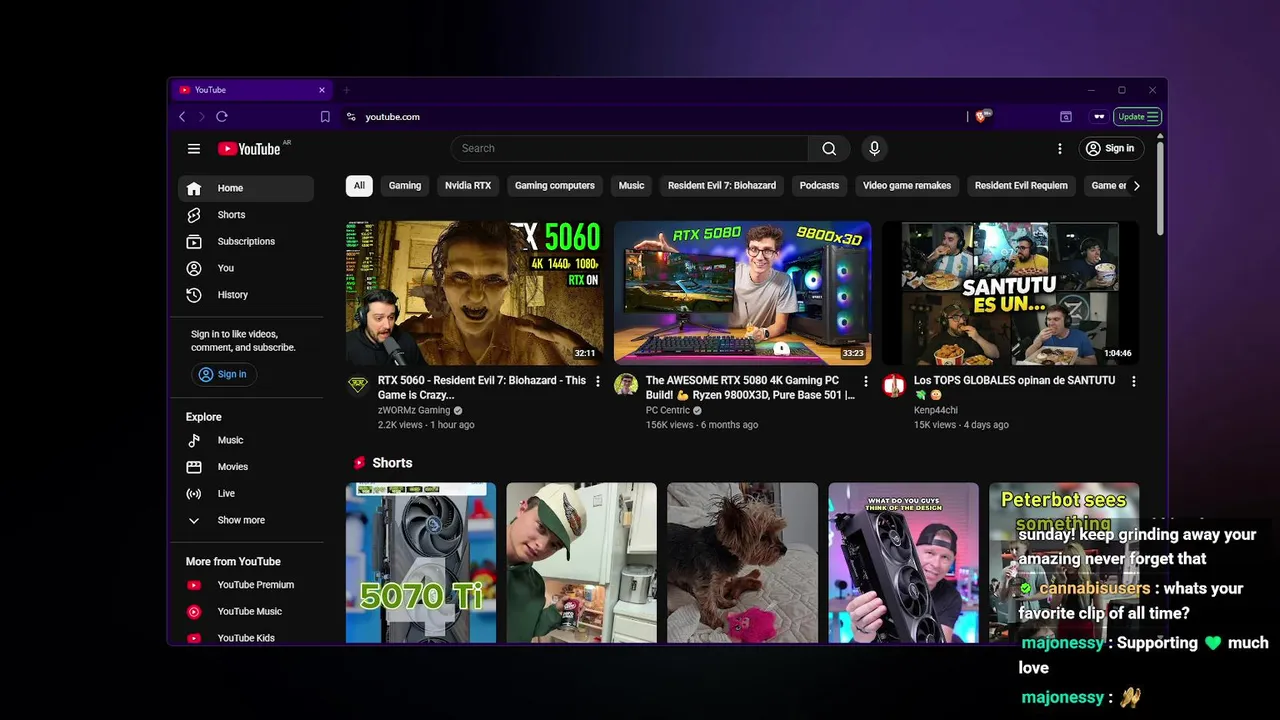Open the 5070 Ti short
Viewport: 1280px width, 720px height.
coord(421,563)
